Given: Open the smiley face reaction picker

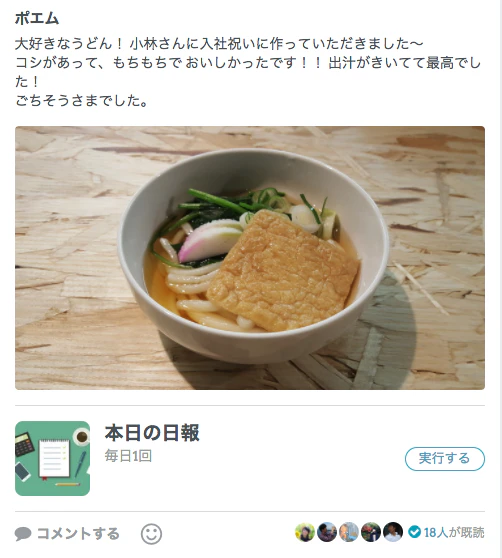Looking at the screenshot, I should pos(151,534).
